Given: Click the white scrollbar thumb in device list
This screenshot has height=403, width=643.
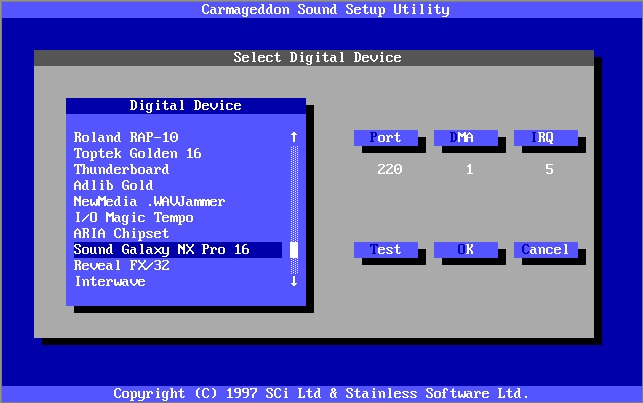Looking at the screenshot, I should 294,250.
